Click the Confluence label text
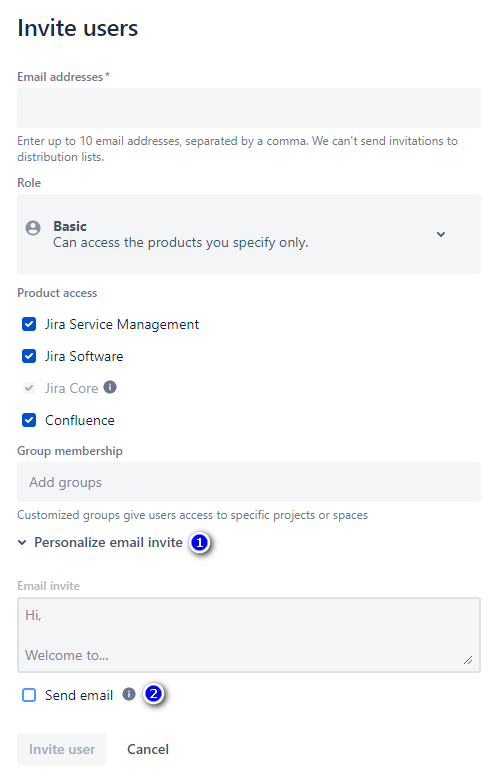 point(80,420)
